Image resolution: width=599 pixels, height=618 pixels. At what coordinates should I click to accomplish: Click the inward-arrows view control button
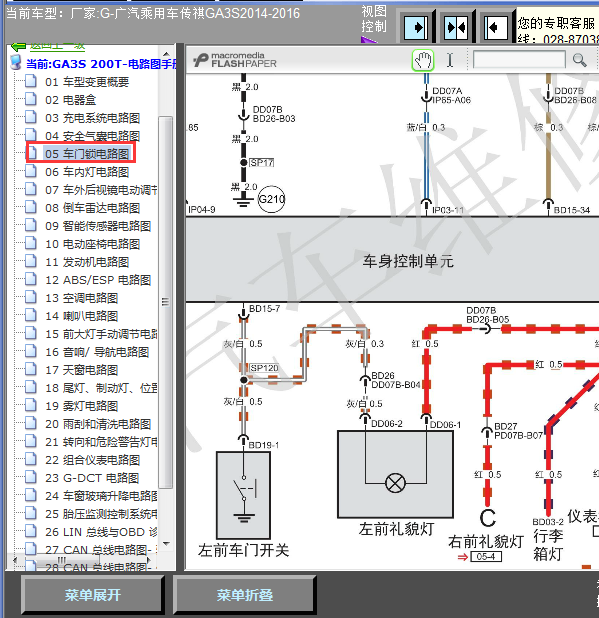click(456, 28)
